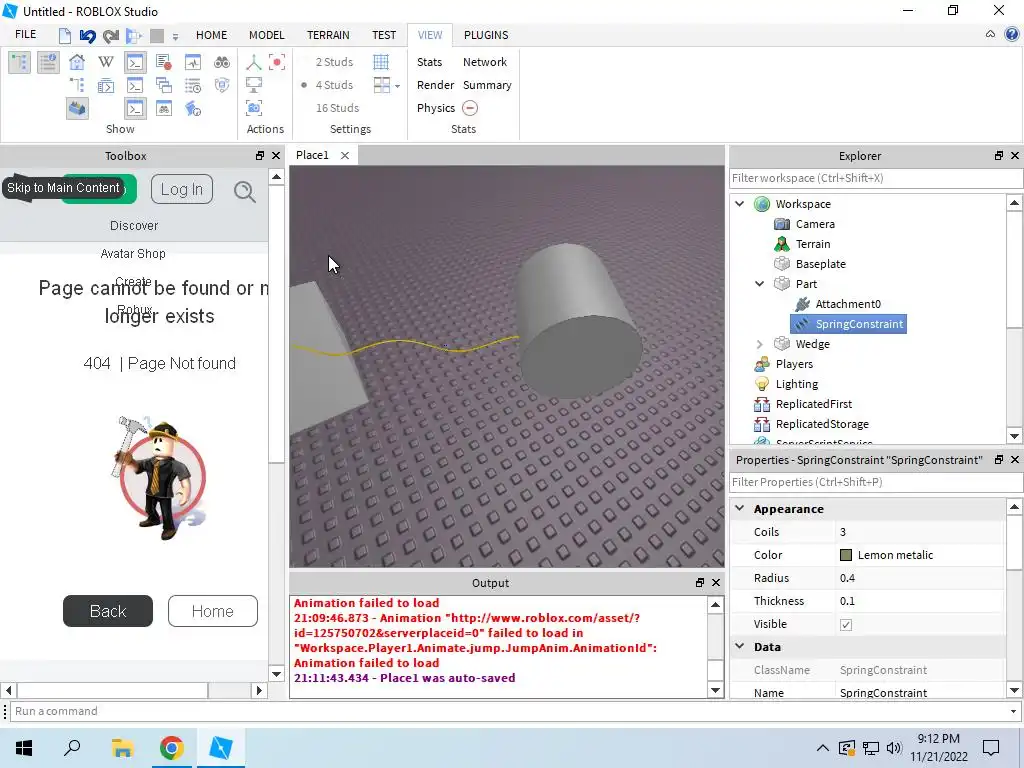The width and height of the screenshot is (1024, 768).
Task: Toggle the Display Axis icon in Actions
Action: [x=254, y=62]
